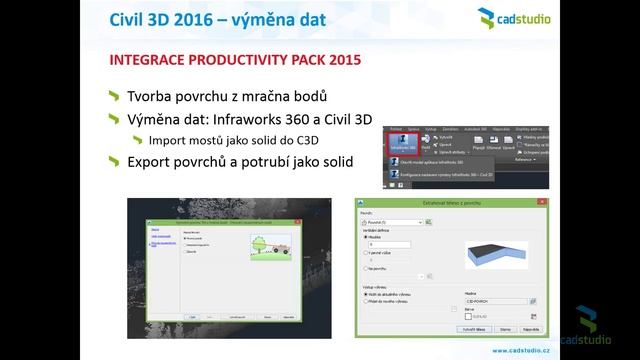640x360 pixels.
Task: Click Nápověda in point cloud wizard
Action: coord(289,317)
